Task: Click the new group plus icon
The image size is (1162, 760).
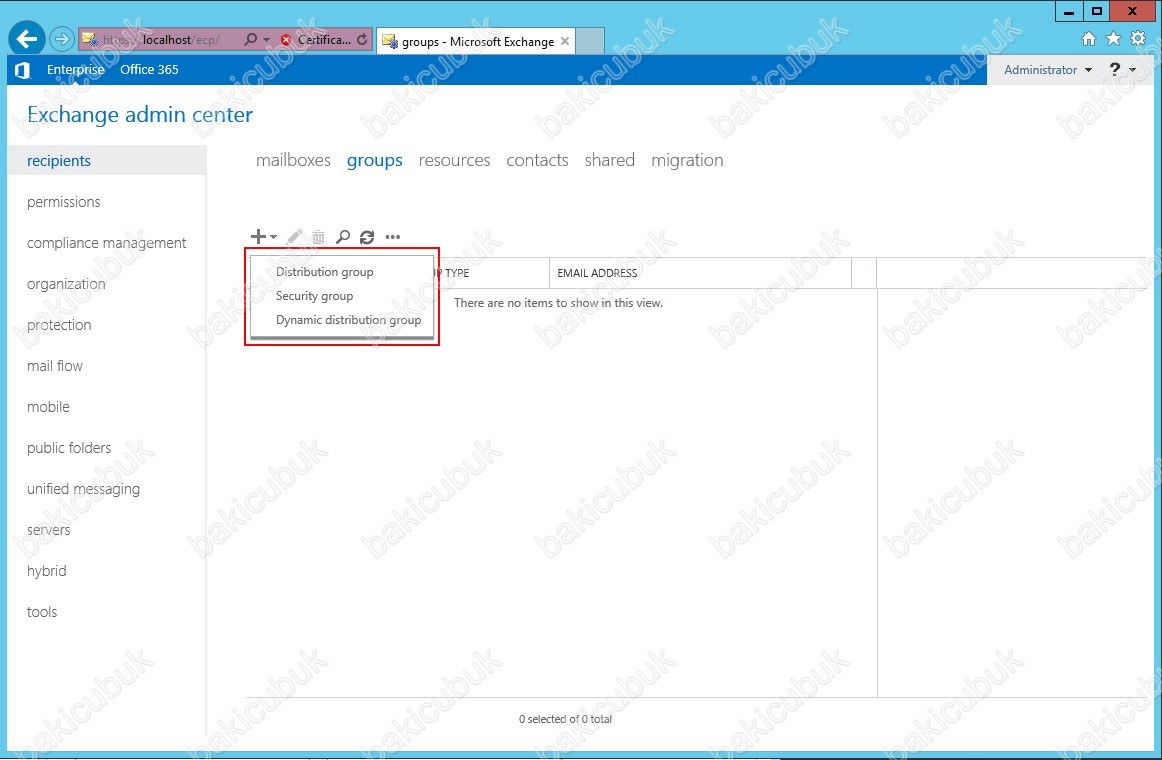Action: [x=258, y=237]
